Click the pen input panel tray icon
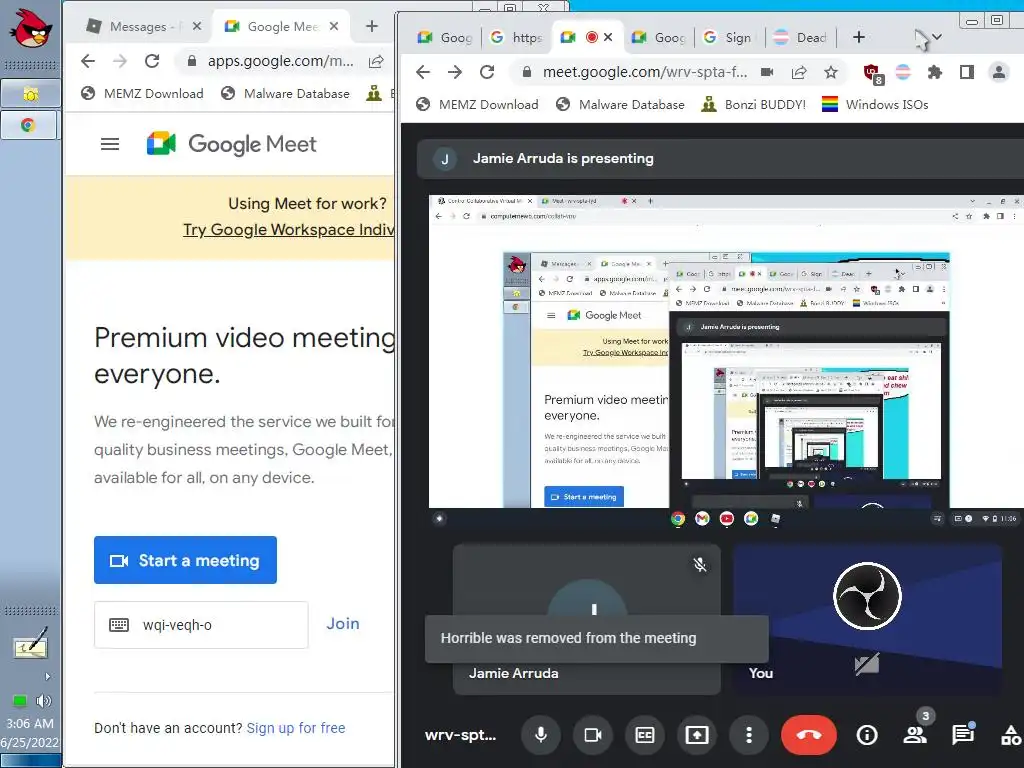 click(31, 645)
